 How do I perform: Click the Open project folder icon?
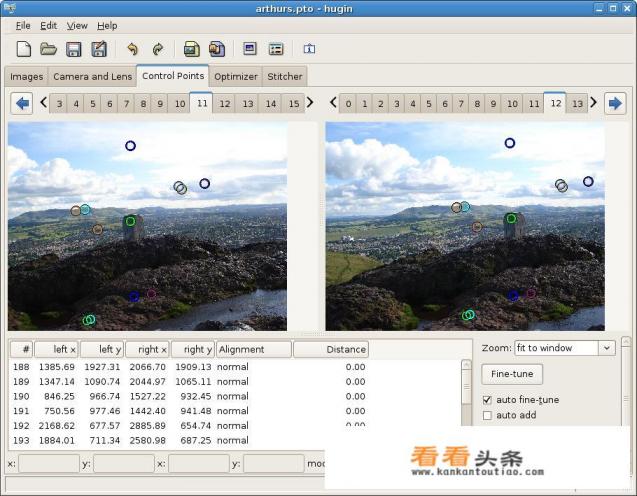48,49
